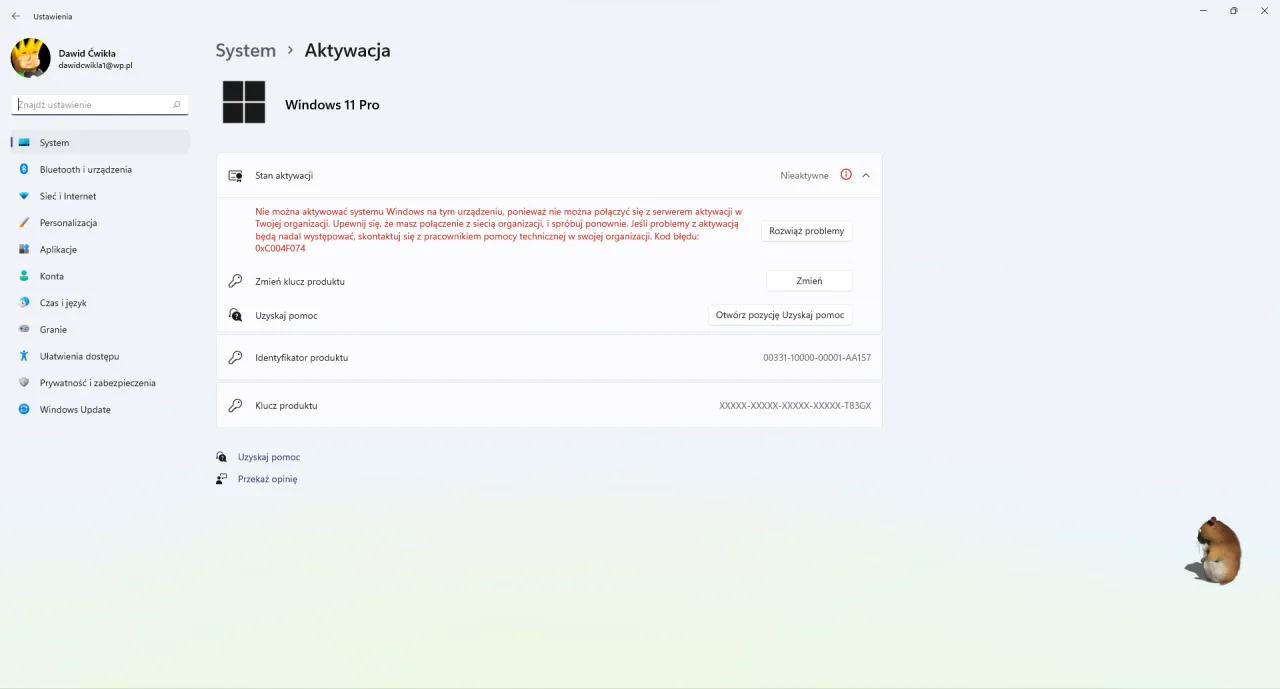Go back using the arrow icon
Viewport: 1280px width, 689px height.
[x=16, y=16]
